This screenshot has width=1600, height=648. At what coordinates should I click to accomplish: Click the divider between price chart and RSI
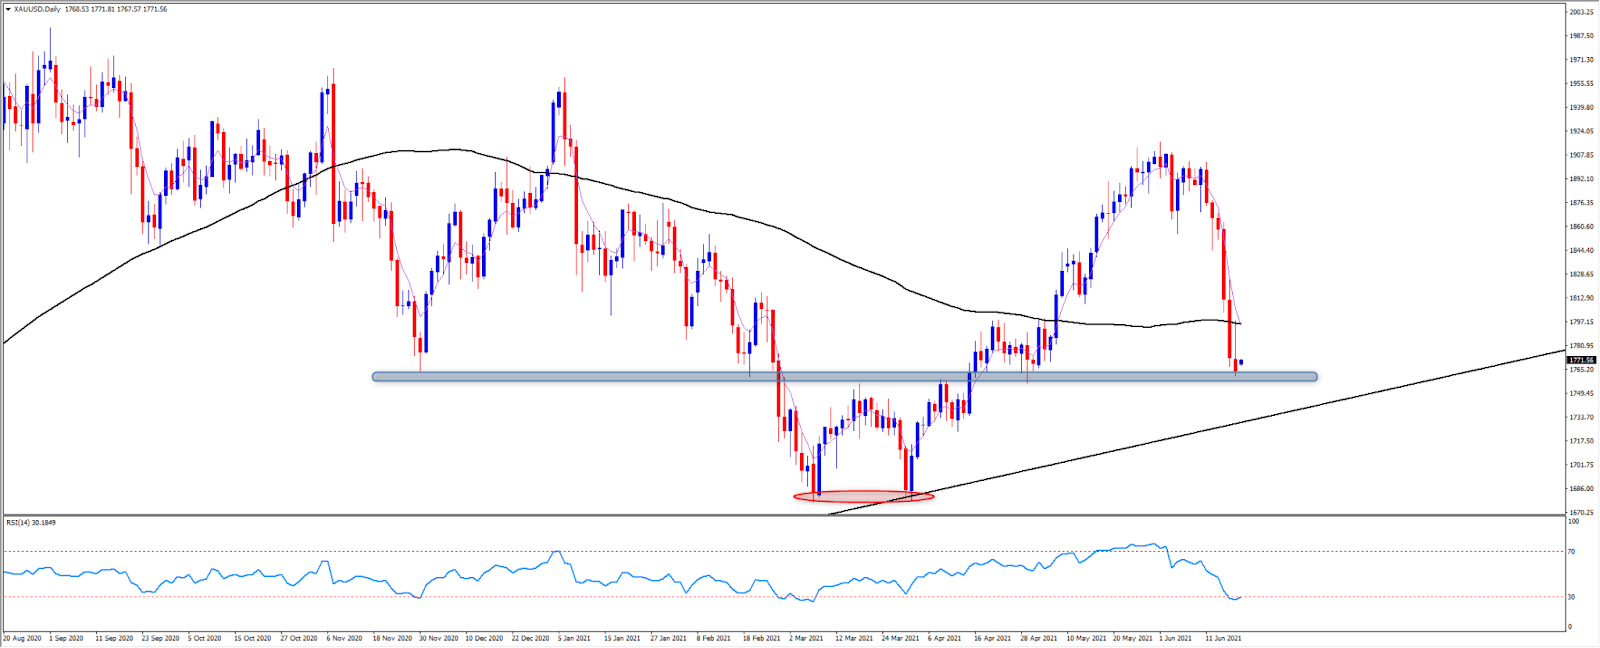pyautogui.click(x=780, y=515)
